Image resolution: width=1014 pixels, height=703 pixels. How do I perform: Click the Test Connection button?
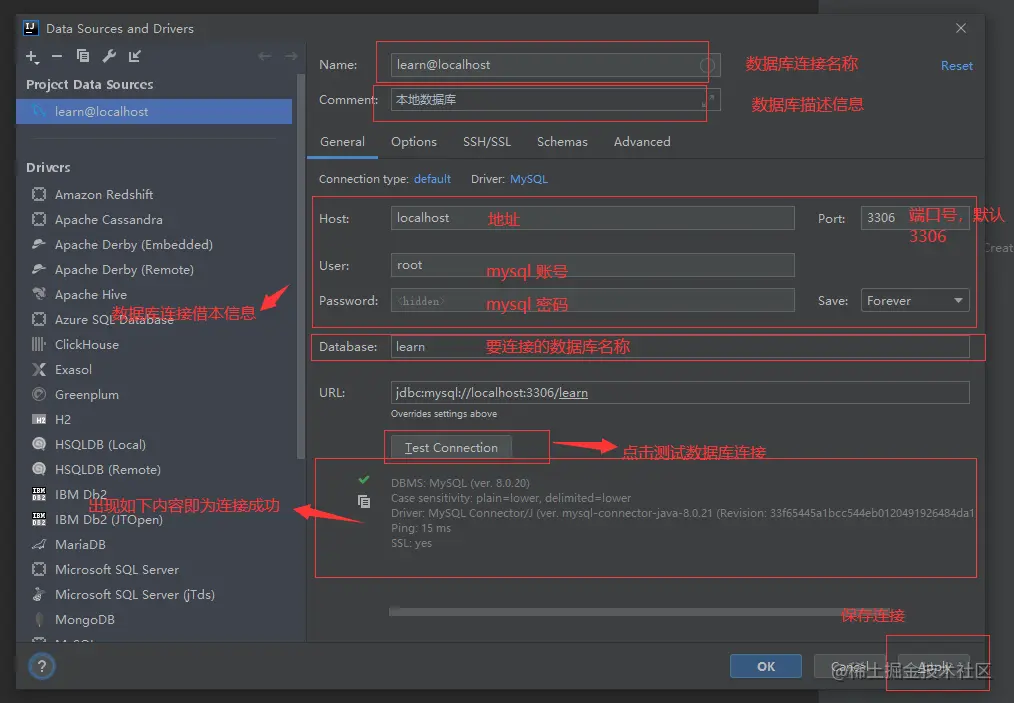click(x=451, y=448)
